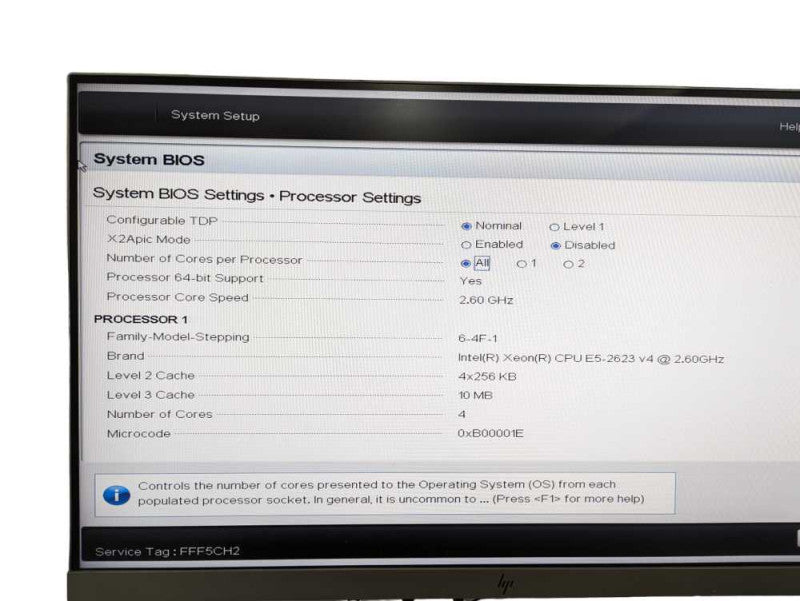
Task: Click the Configurable TDP label
Action: point(162,220)
